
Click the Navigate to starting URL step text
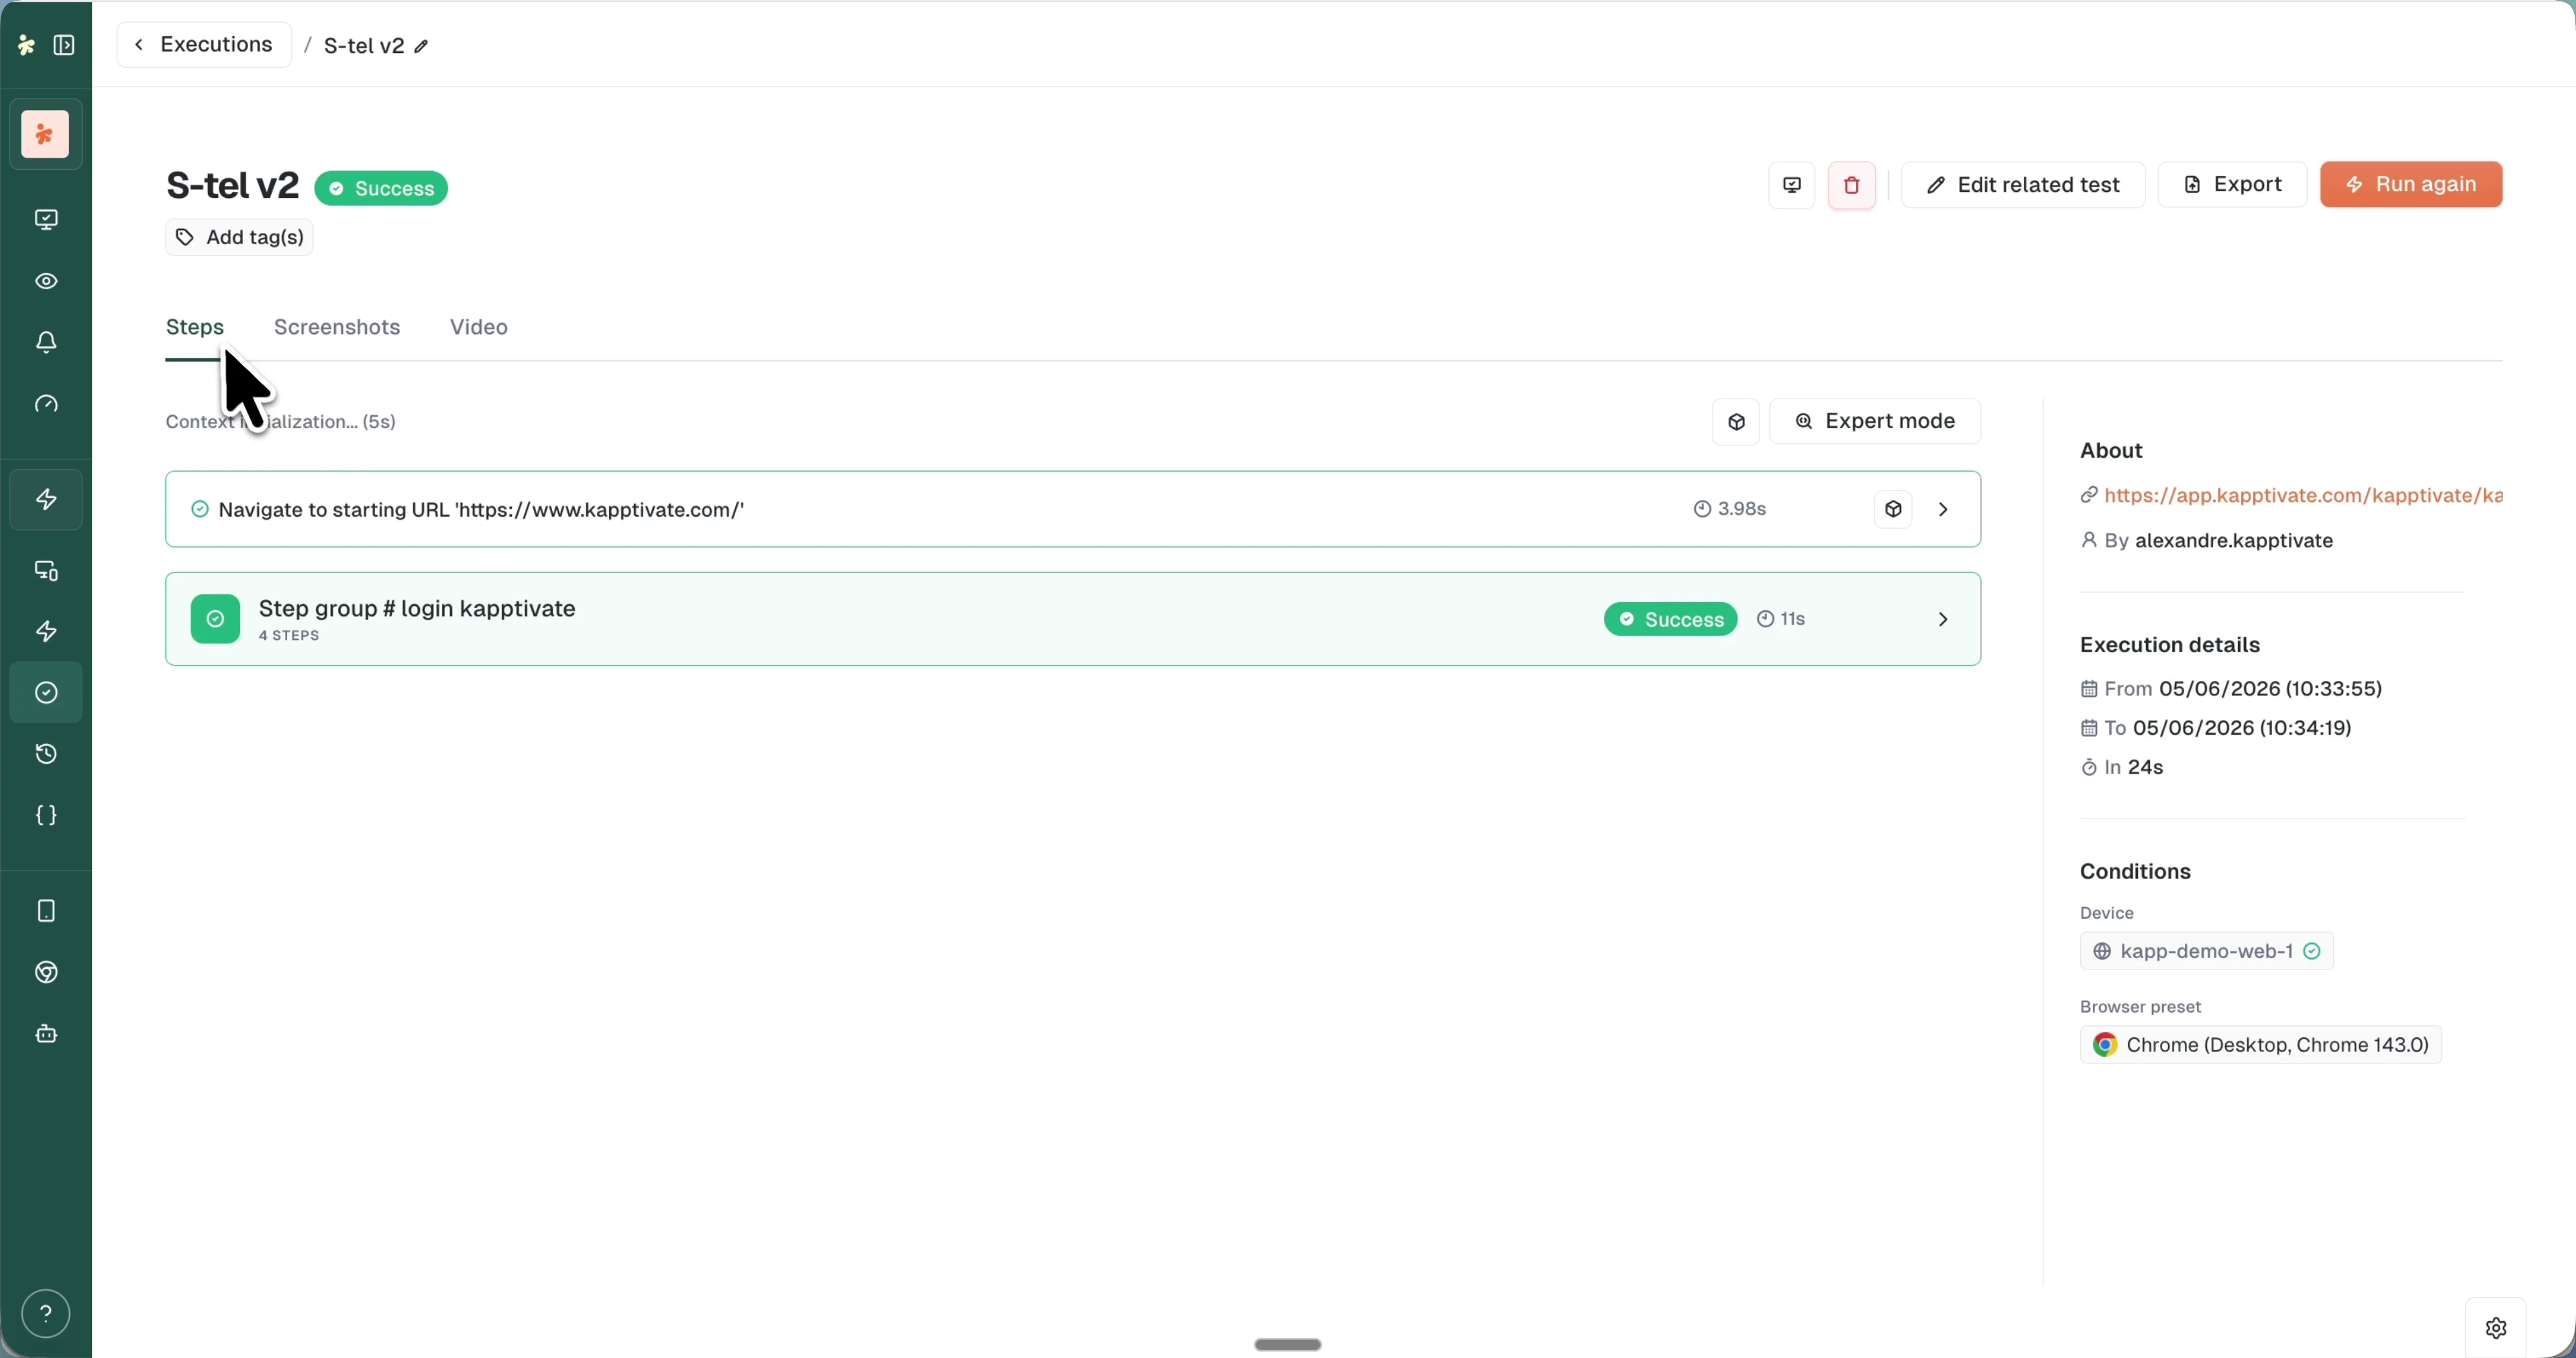coord(481,511)
